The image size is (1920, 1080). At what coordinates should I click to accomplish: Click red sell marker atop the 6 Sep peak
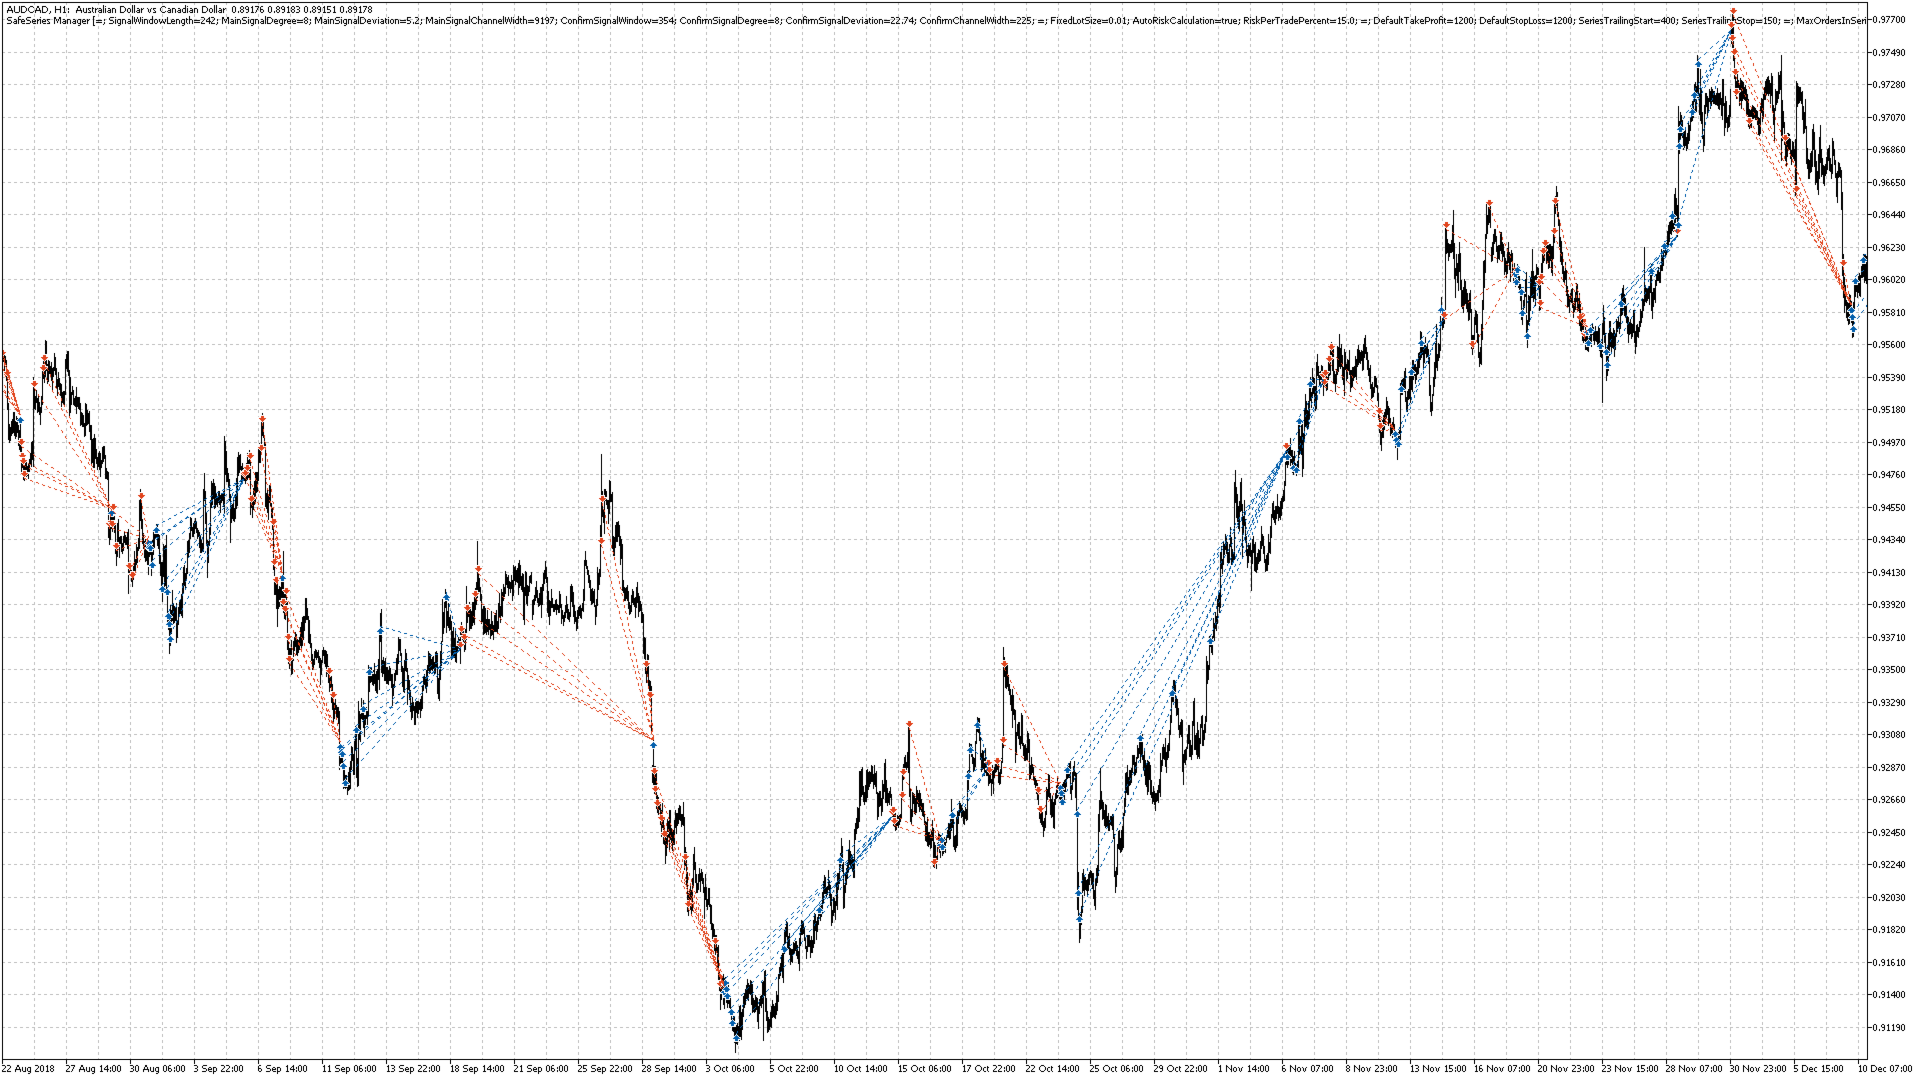tap(262, 418)
